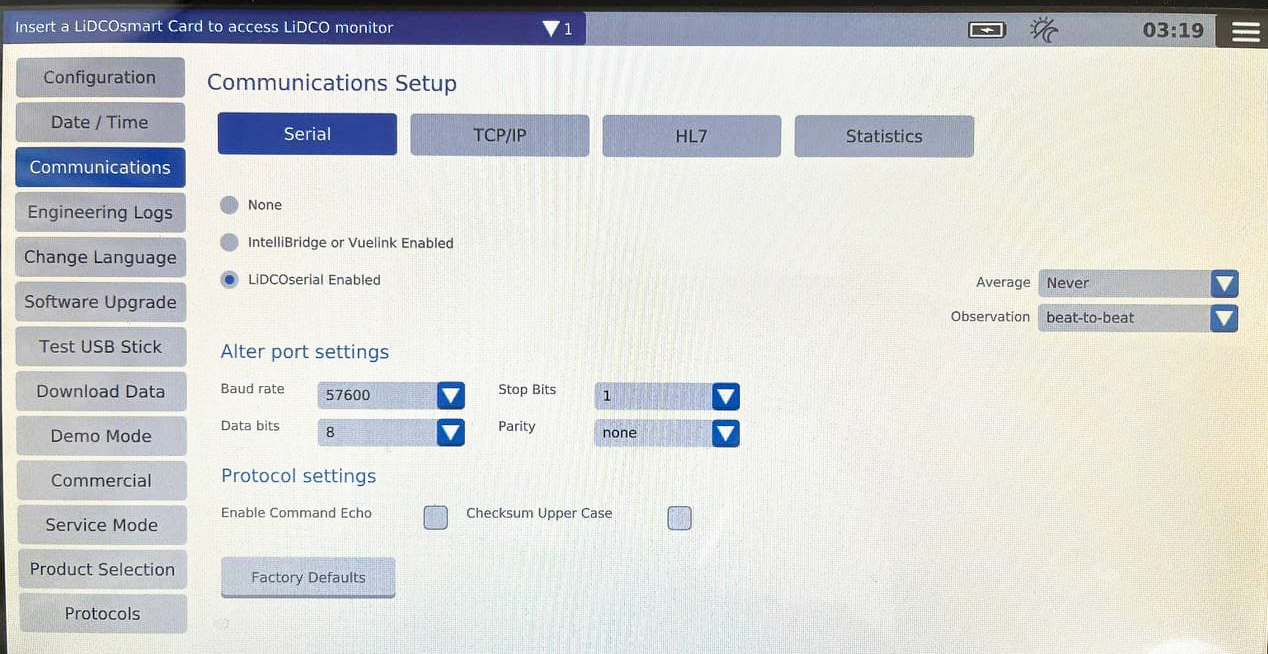The width and height of the screenshot is (1268, 654).
Task: Tap the screen brightness icon
Action: (1043, 30)
